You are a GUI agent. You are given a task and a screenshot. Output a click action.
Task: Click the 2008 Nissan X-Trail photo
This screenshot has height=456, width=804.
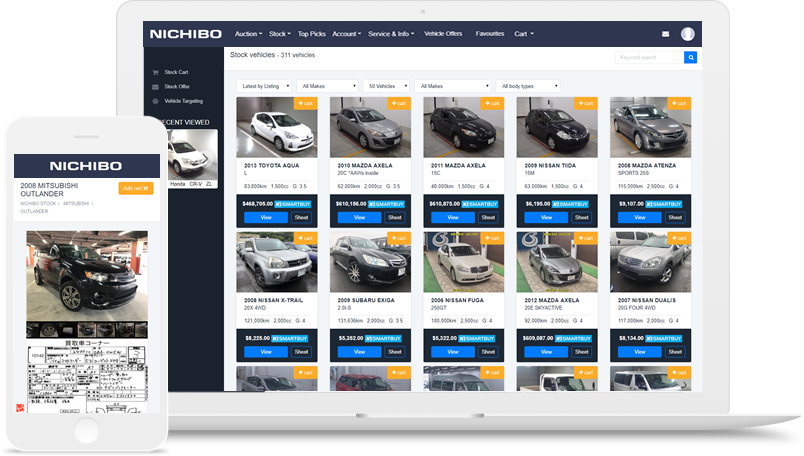277,262
